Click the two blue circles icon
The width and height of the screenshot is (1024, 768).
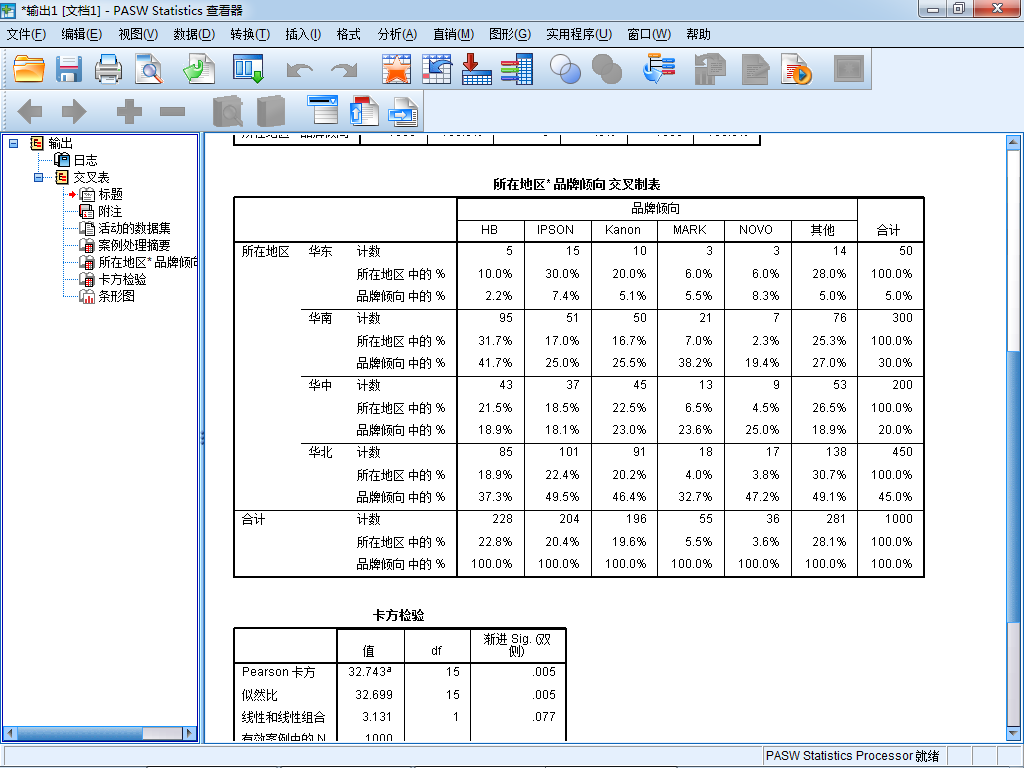coord(566,69)
